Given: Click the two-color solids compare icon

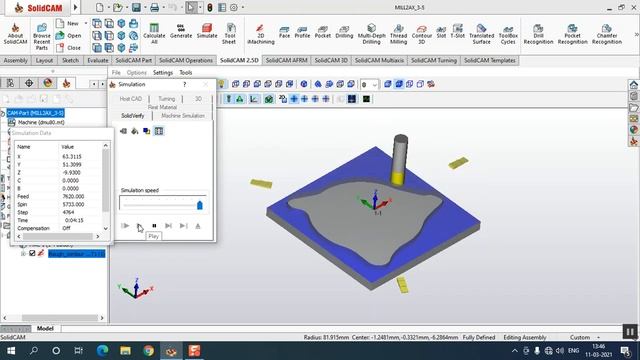Looking at the screenshot, I should tap(147, 131).
